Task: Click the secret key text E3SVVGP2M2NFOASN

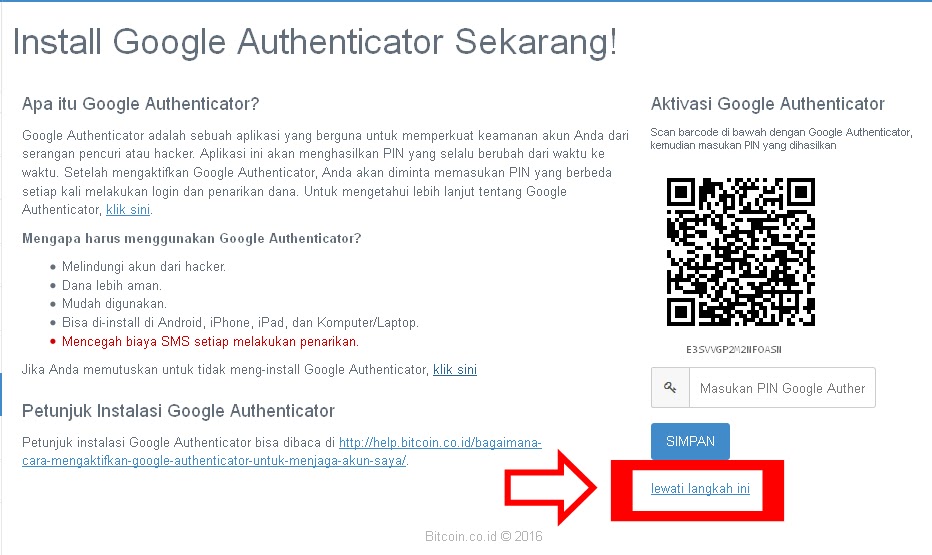Action: point(733,349)
